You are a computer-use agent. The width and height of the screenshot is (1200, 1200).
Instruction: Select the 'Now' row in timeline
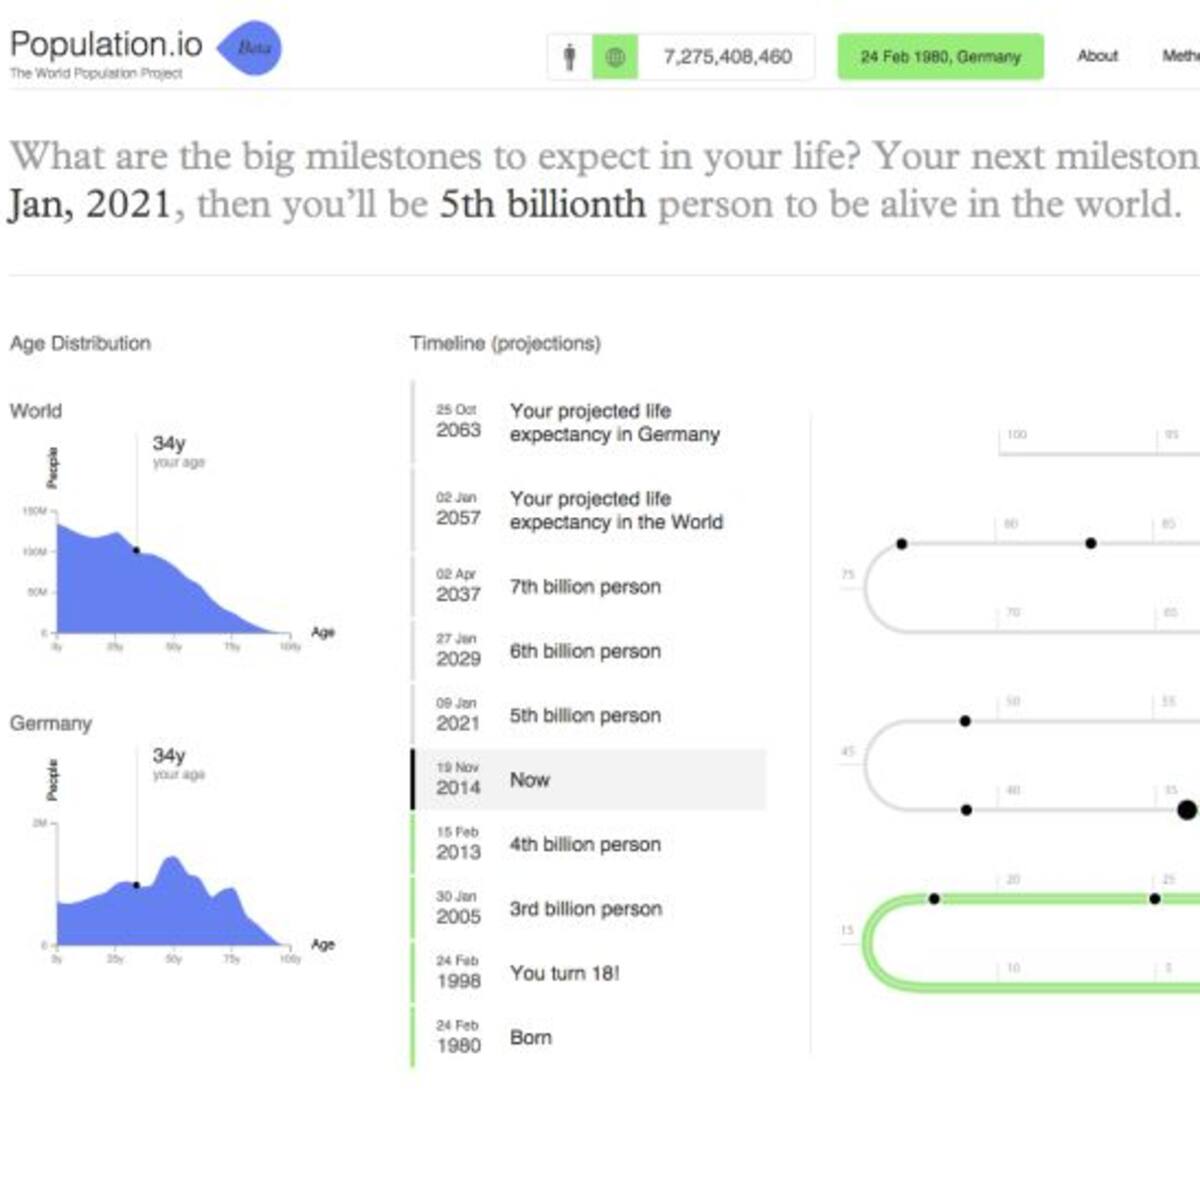click(x=590, y=780)
